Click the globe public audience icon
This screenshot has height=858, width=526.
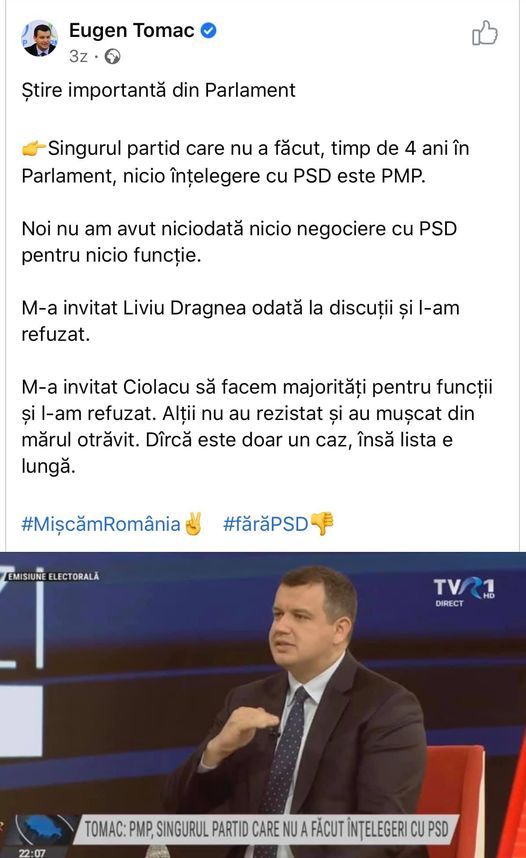(x=112, y=56)
